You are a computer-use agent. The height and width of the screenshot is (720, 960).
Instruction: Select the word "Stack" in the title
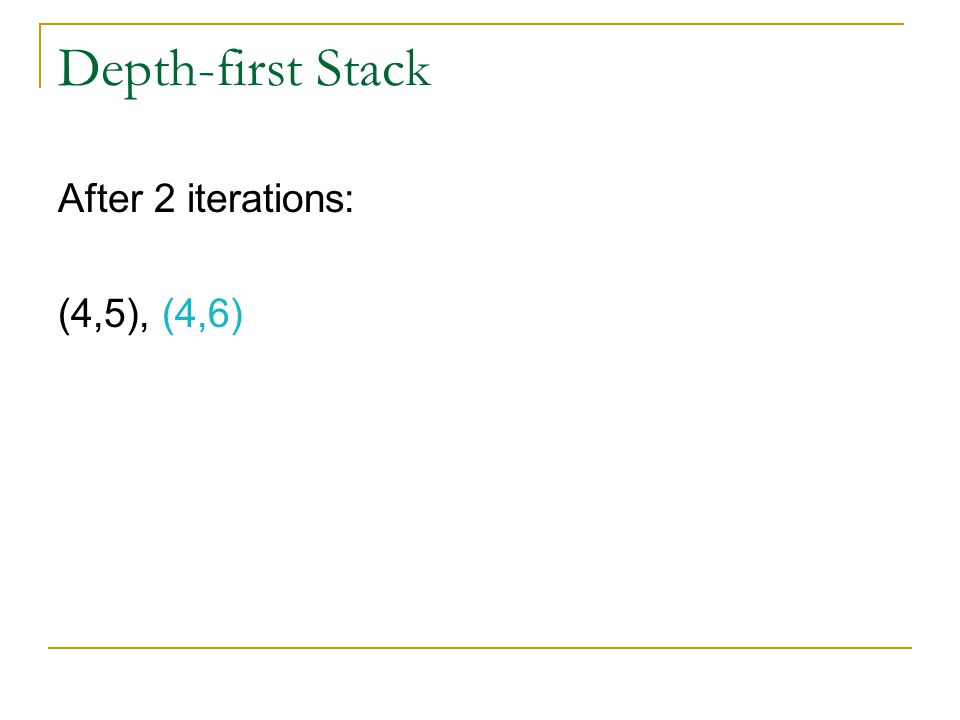373,68
